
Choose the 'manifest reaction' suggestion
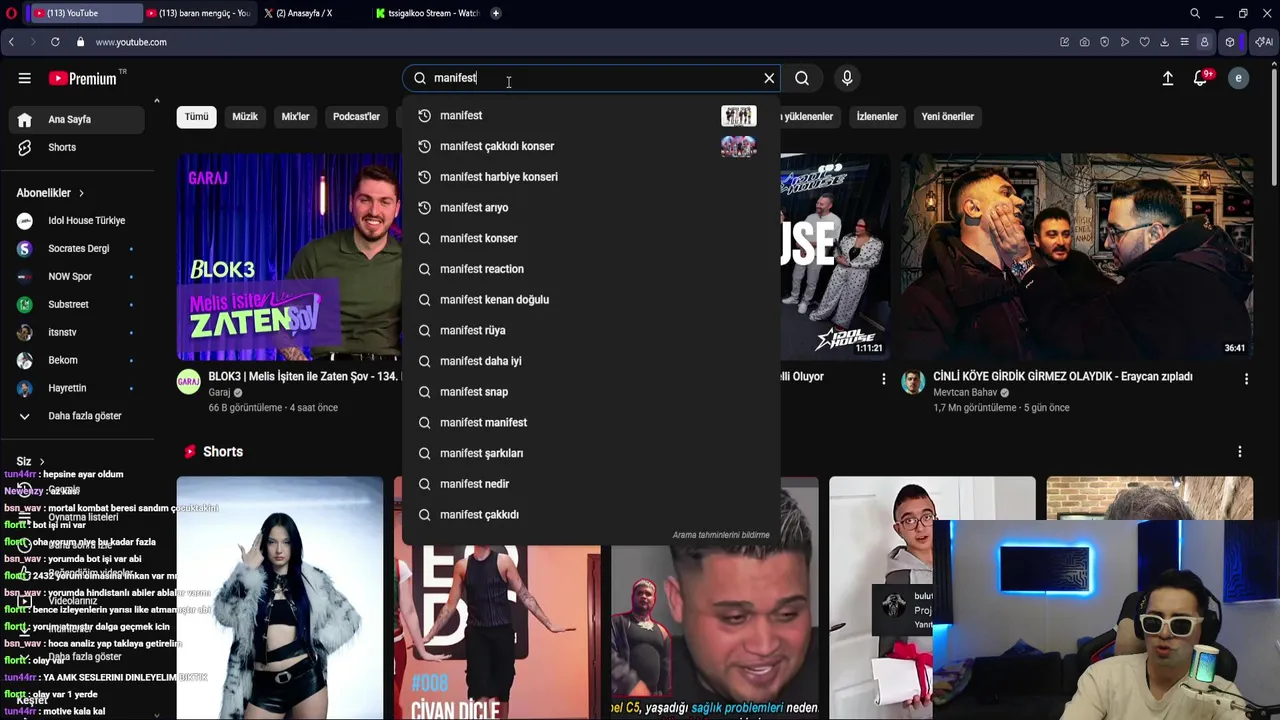tap(591, 269)
